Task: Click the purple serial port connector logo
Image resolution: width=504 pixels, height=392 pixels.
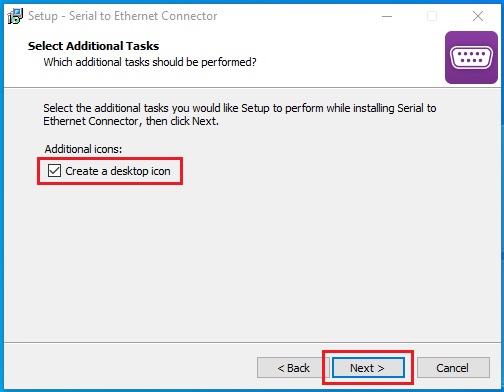Action: coord(471,57)
